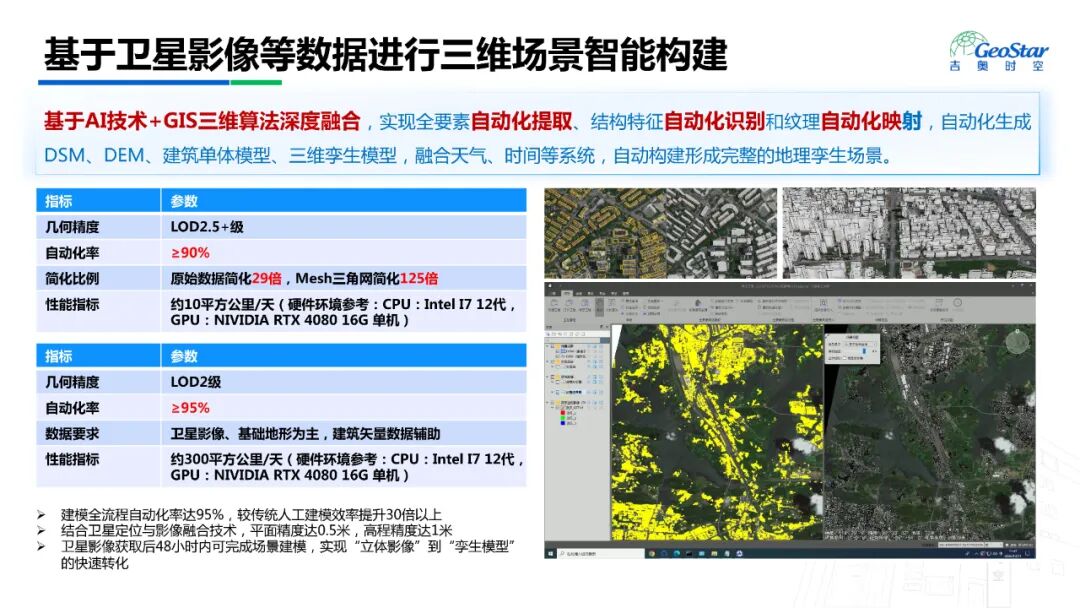Select the highlighted ribbon tab in the GIS software
Image resolution: width=1080 pixels, height=608 pixels.
click(x=567, y=293)
